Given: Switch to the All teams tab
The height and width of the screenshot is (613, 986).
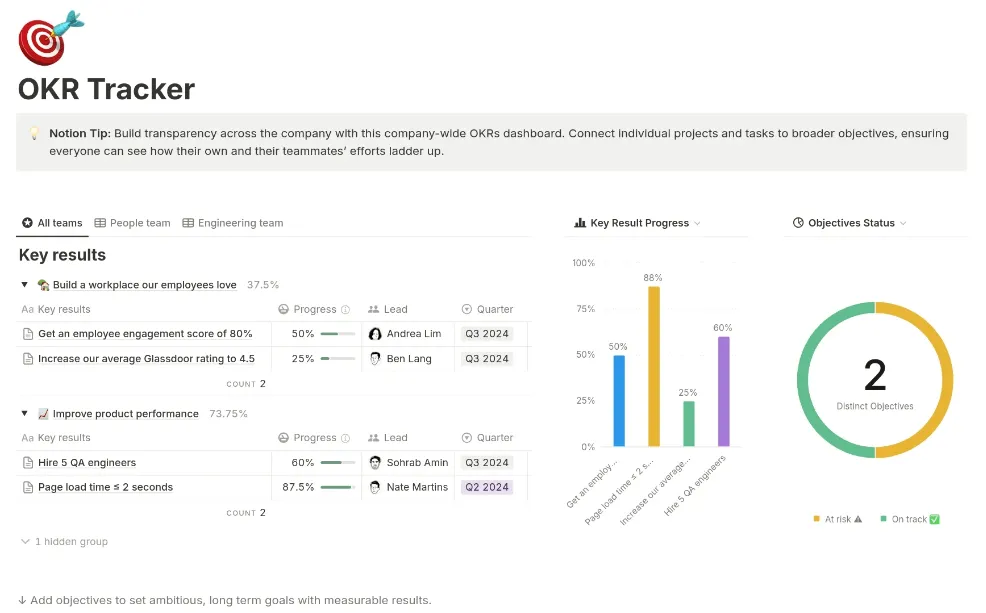Looking at the screenshot, I should pos(52,223).
